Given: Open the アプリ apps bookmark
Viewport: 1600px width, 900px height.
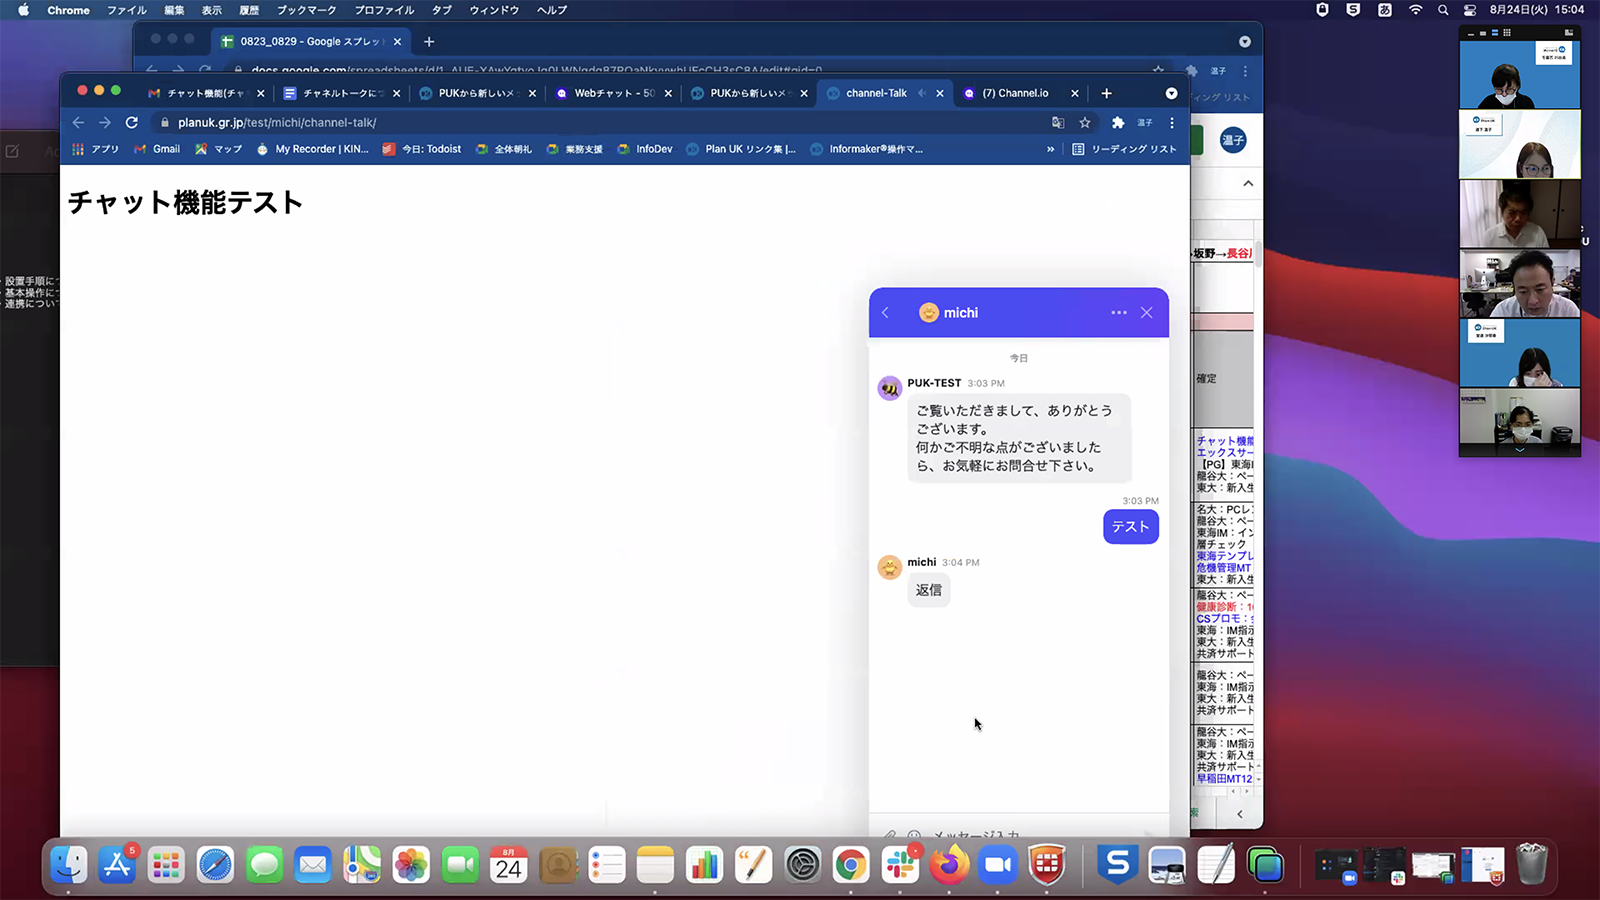Looking at the screenshot, I should pyautogui.click(x=96, y=149).
